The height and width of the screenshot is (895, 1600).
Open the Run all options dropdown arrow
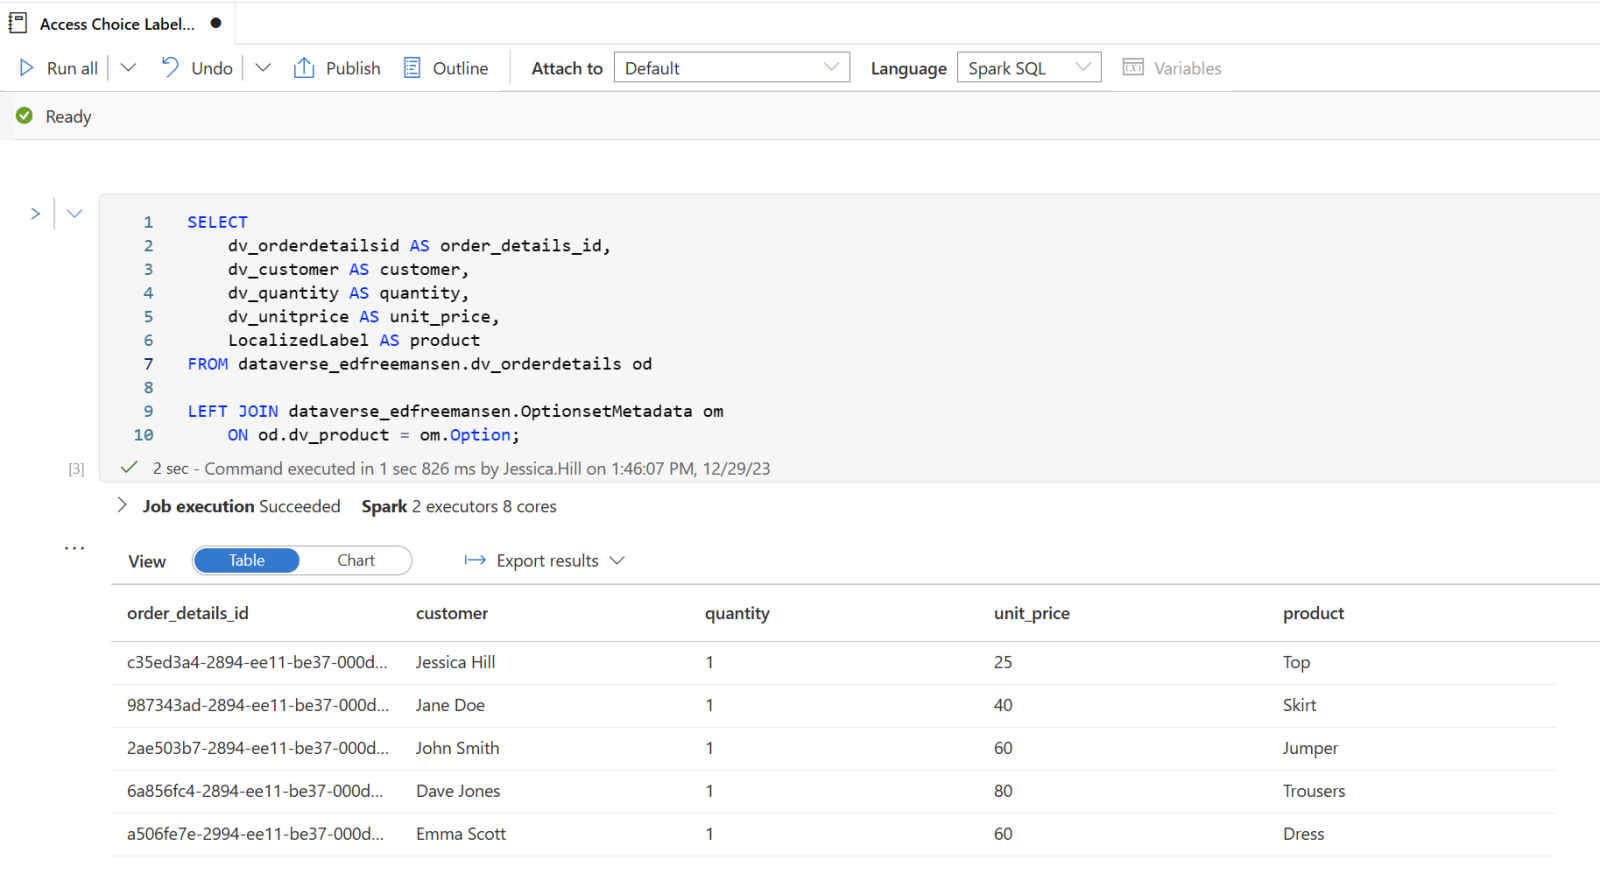click(x=128, y=68)
